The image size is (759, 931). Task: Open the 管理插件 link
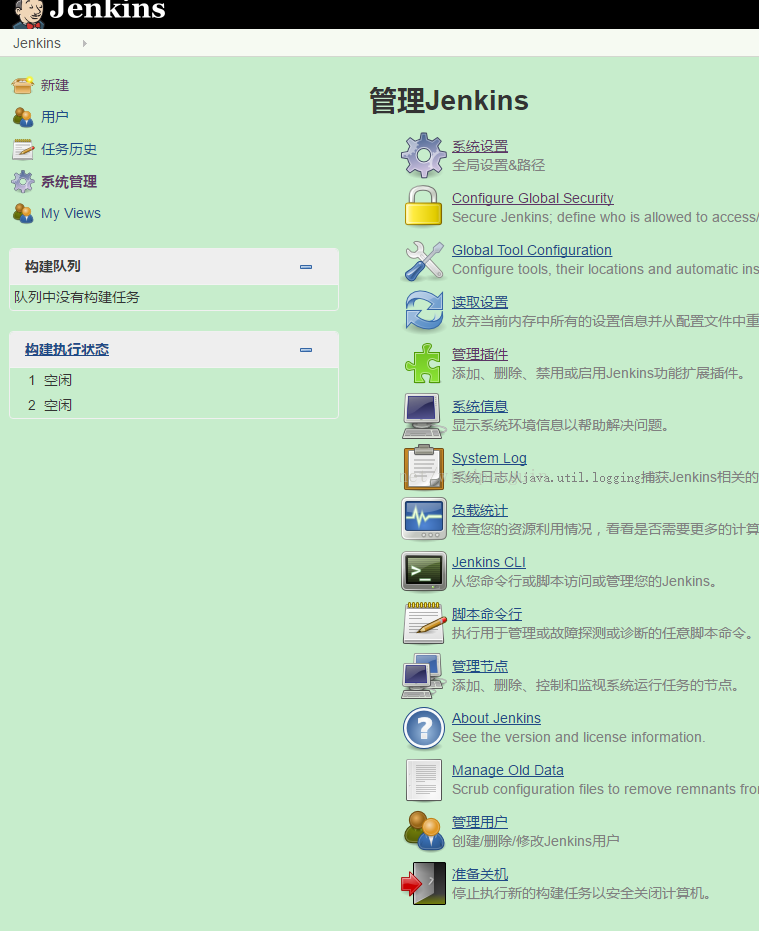[x=480, y=354]
